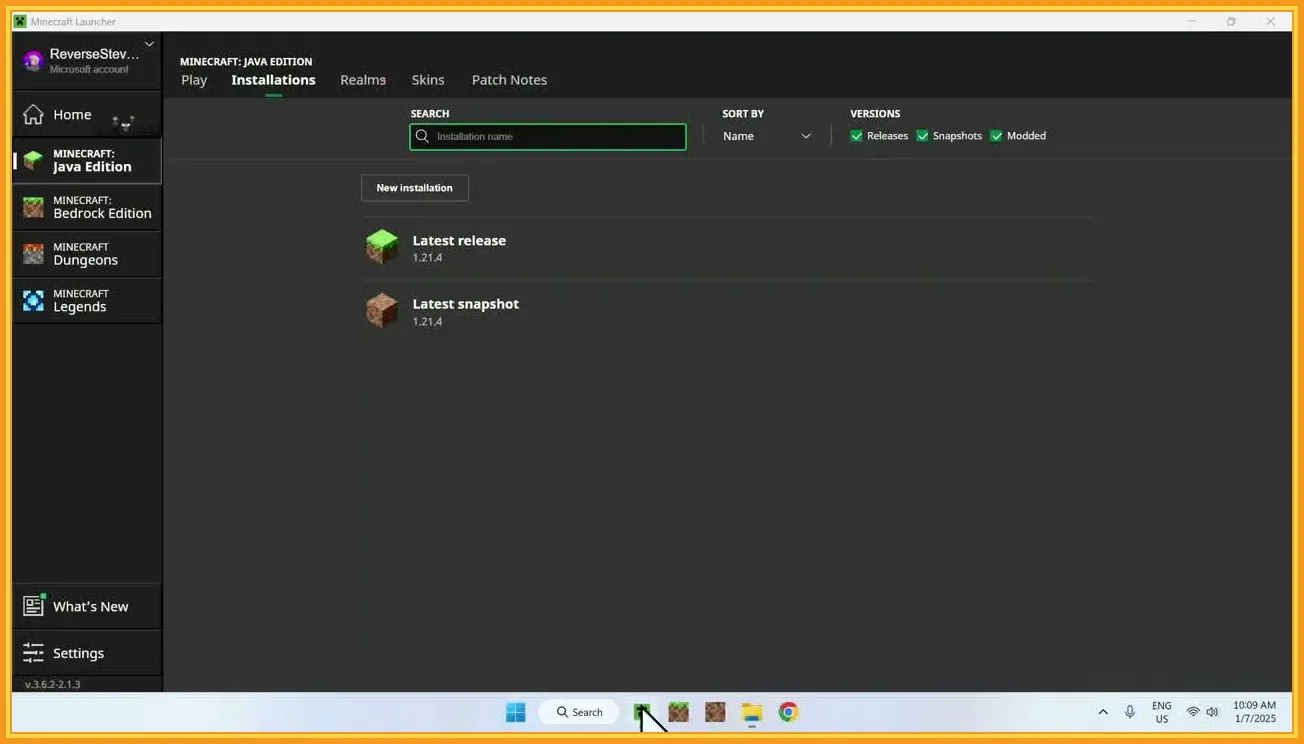Click the ReverseSteve account avatar
The height and width of the screenshot is (744, 1304).
[33, 61]
